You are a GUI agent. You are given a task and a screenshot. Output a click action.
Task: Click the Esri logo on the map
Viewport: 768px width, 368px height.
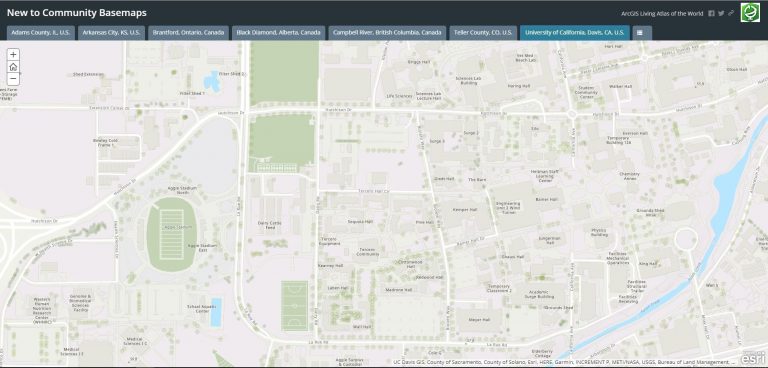(753, 358)
